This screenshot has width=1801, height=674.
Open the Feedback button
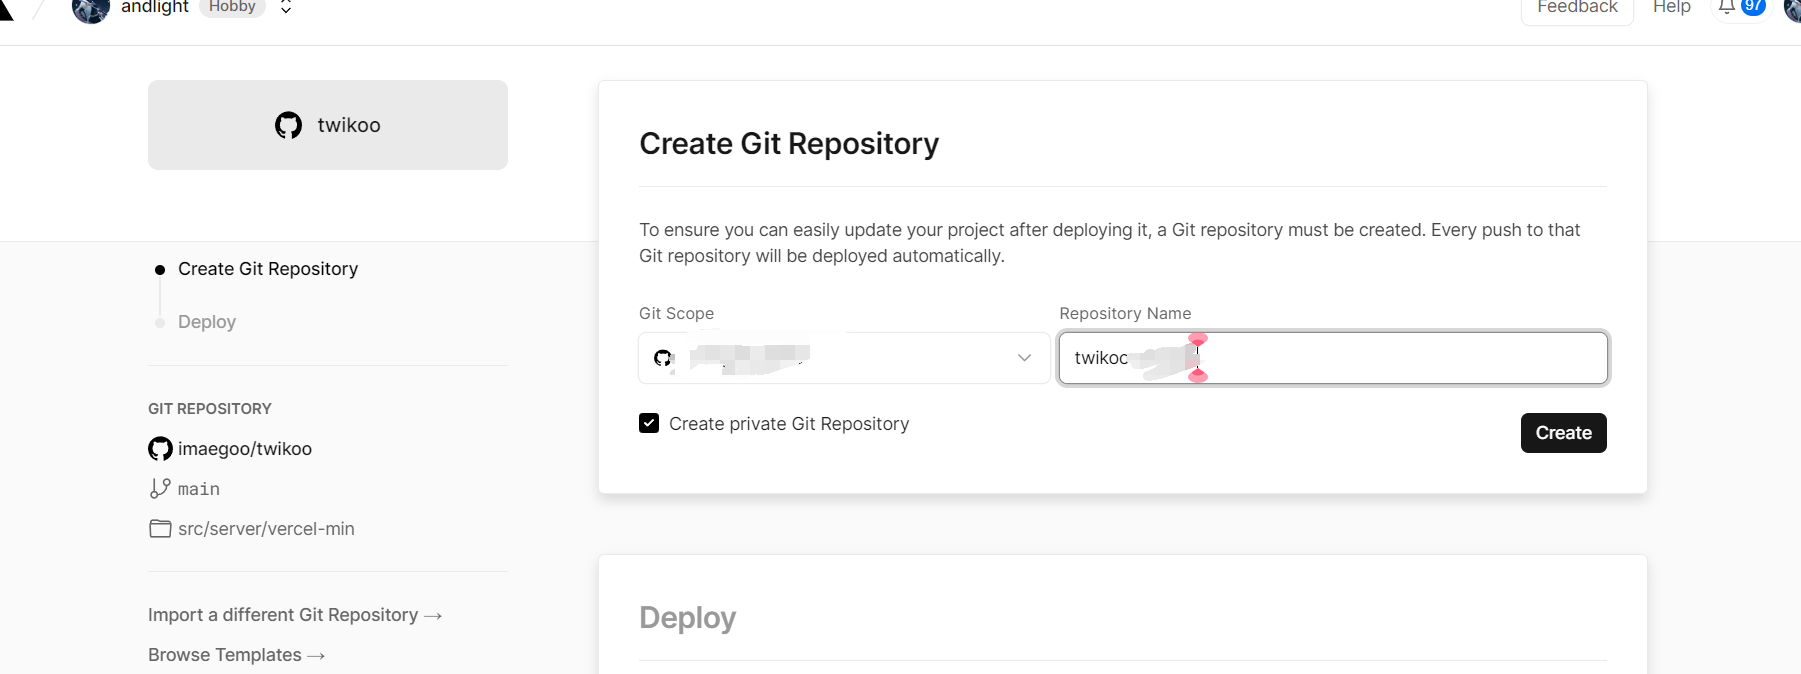tap(1577, 7)
